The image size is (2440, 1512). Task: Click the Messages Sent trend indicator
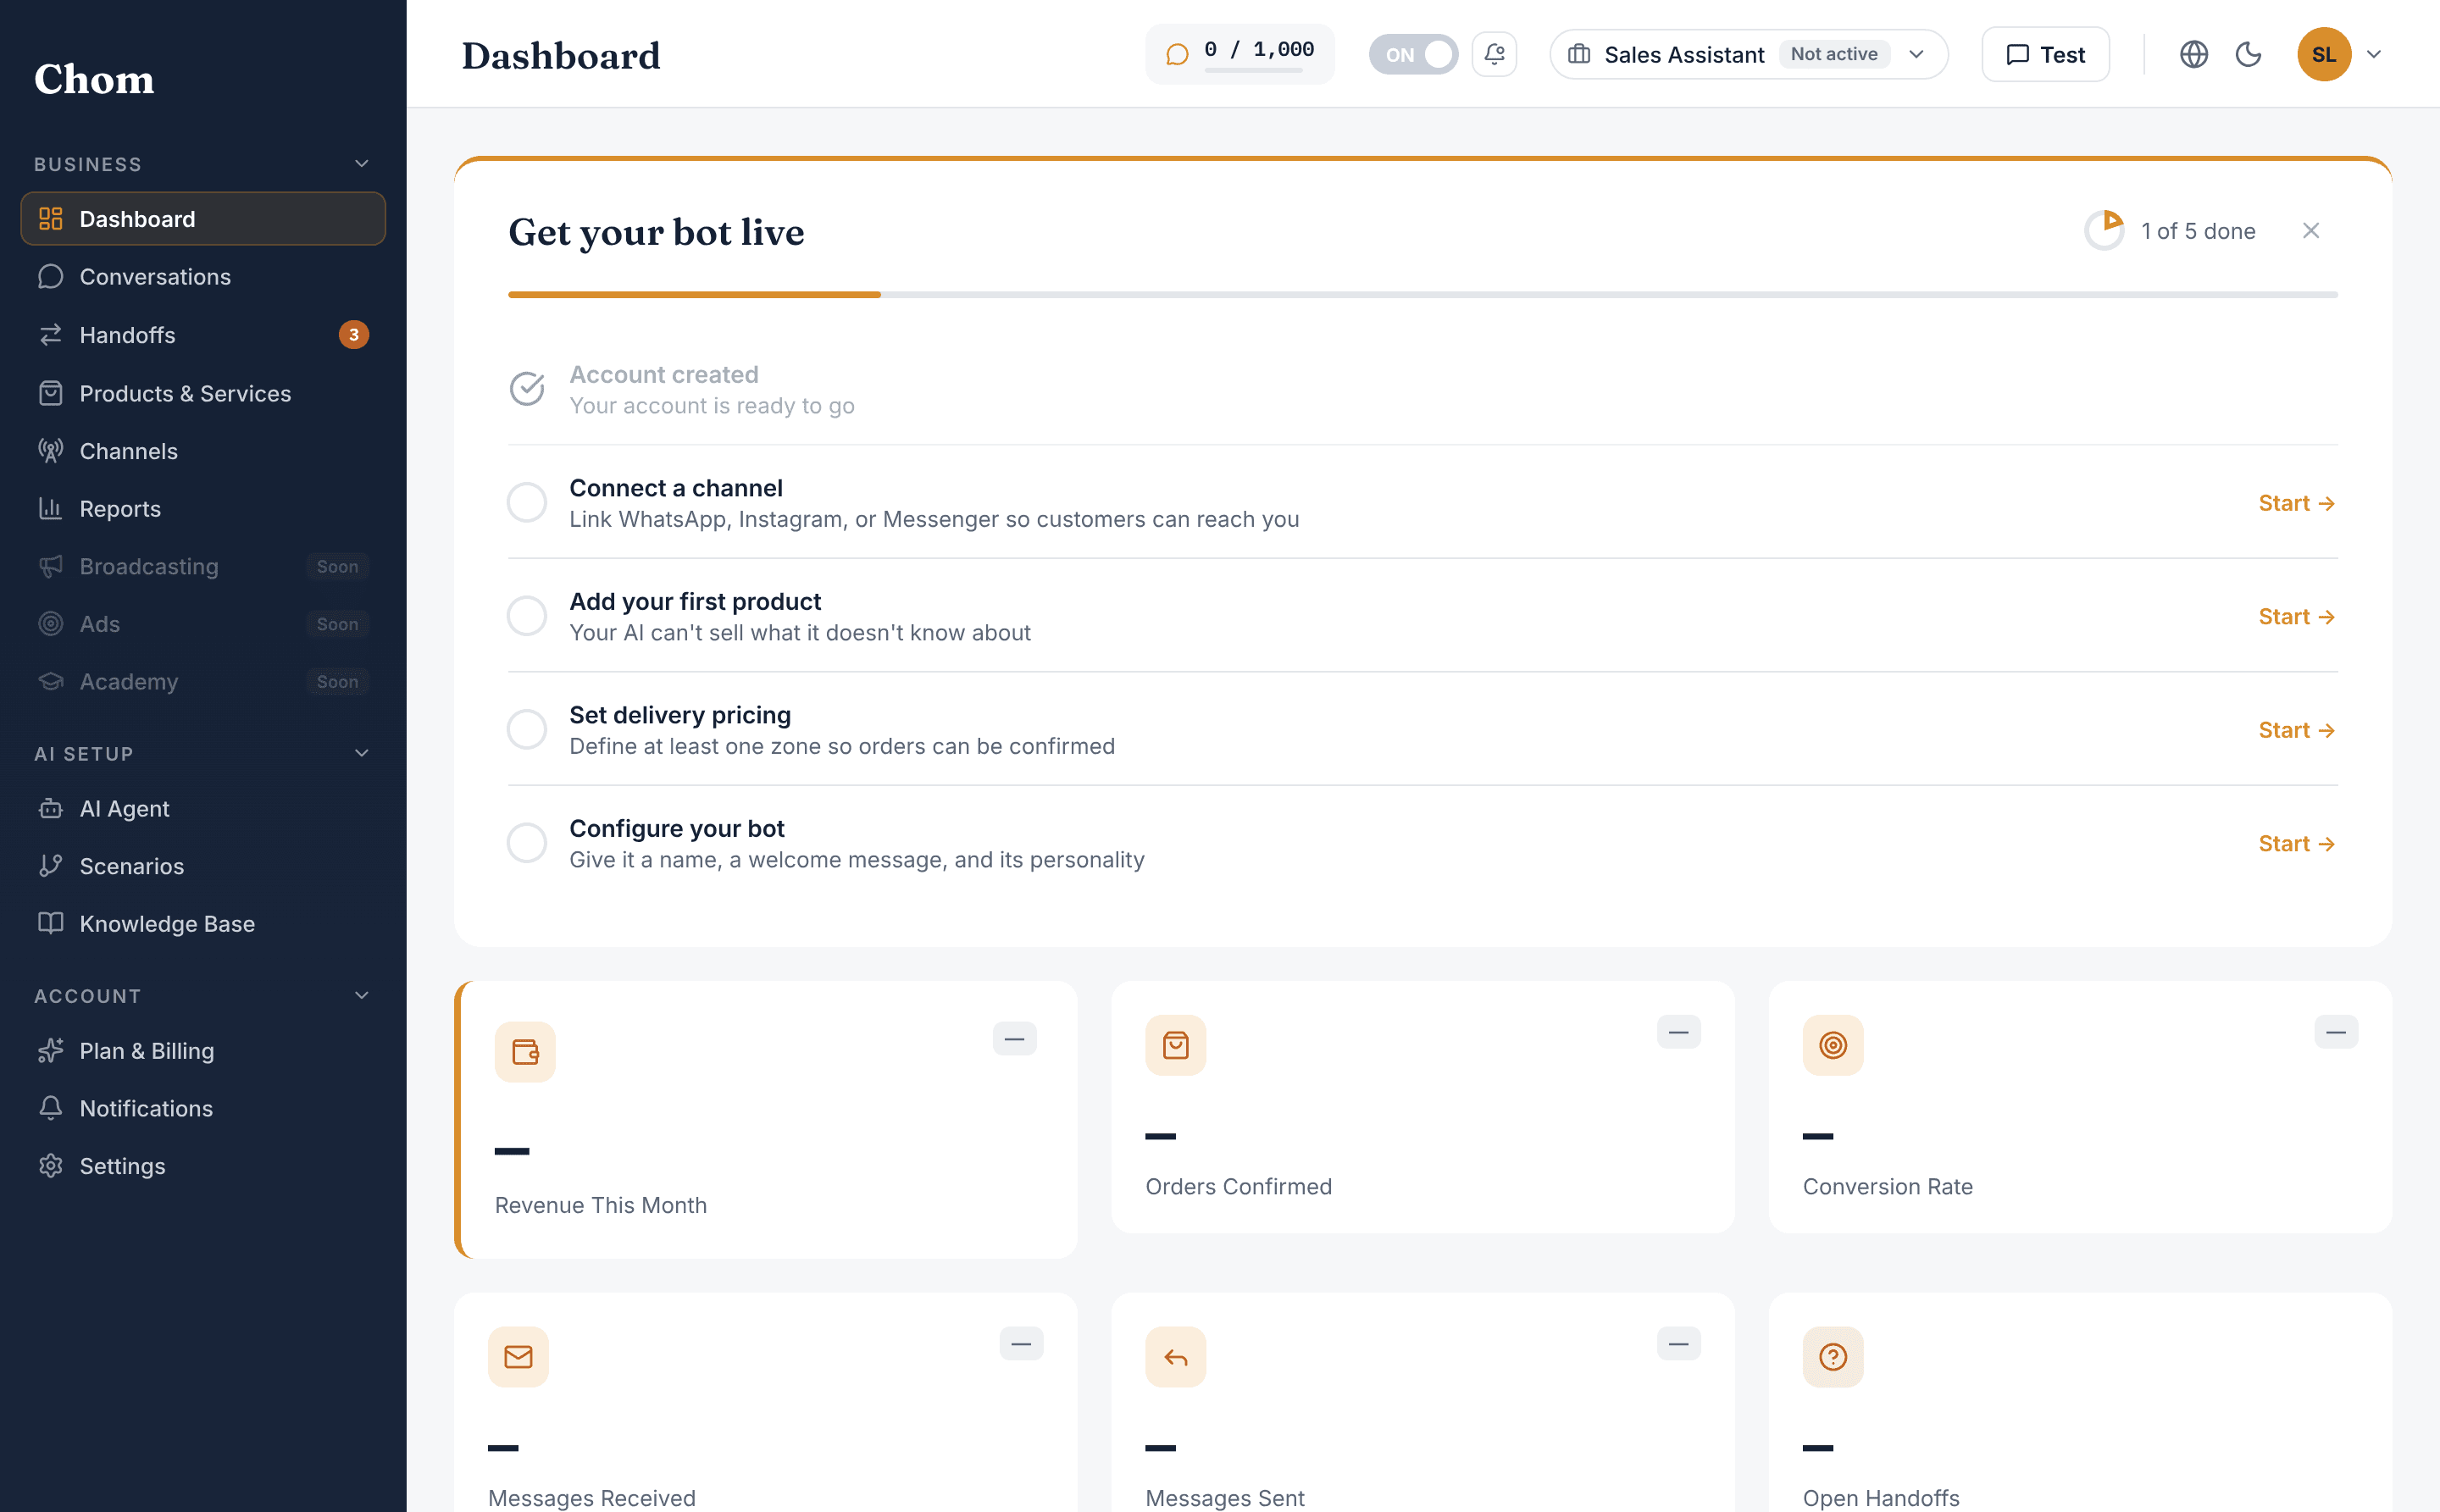1678,1344
